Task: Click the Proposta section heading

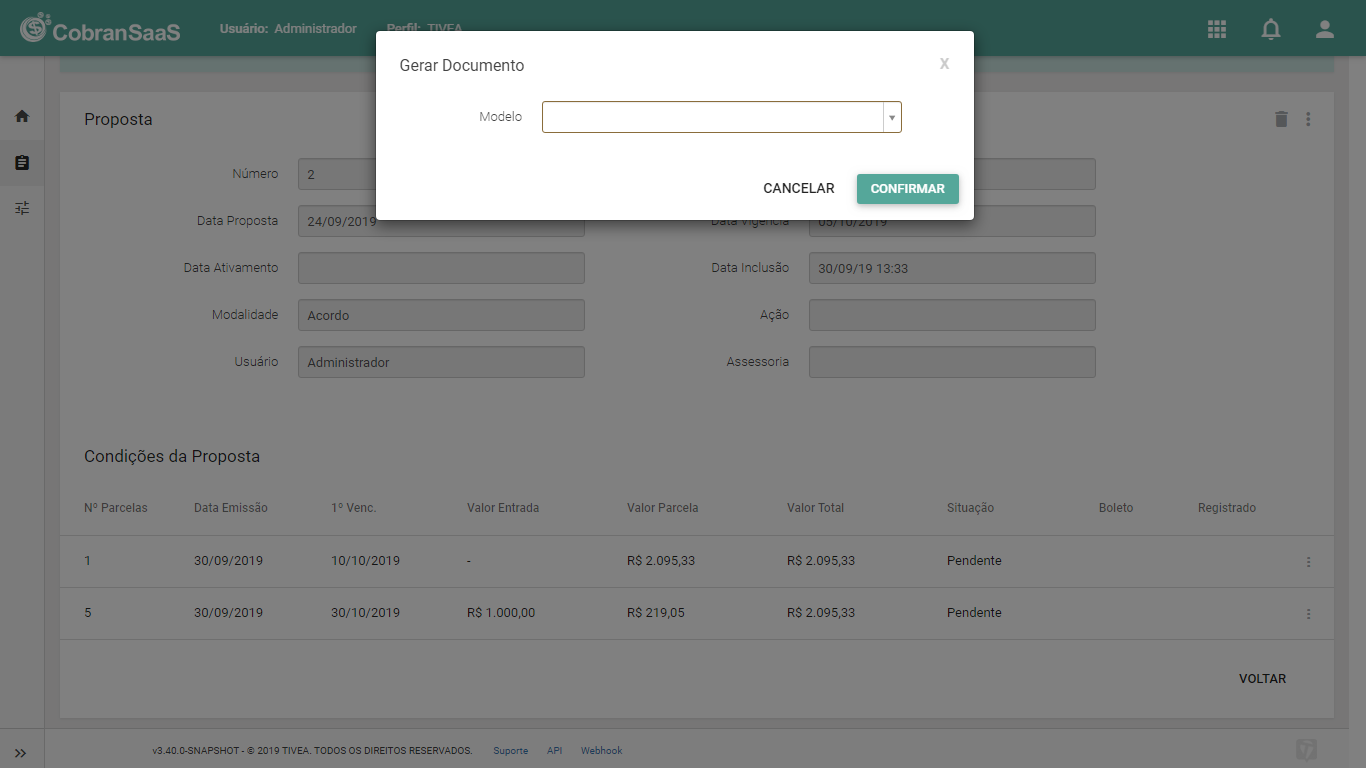Action: pos(118,119)
